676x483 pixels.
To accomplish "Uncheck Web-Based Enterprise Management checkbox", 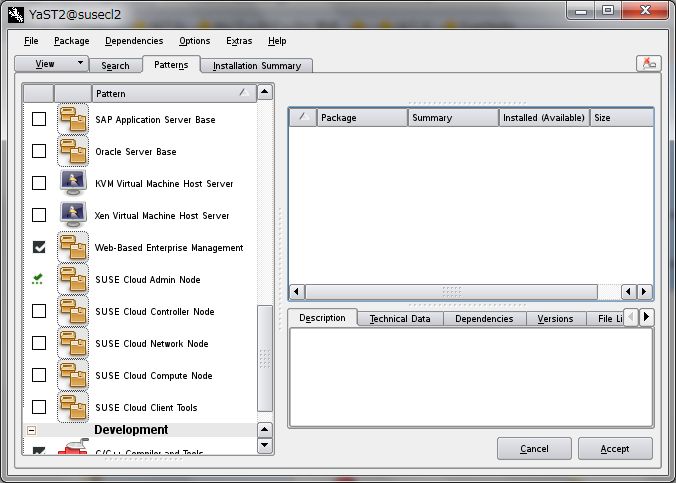I will pyautogui.click(x=39, y=247).
